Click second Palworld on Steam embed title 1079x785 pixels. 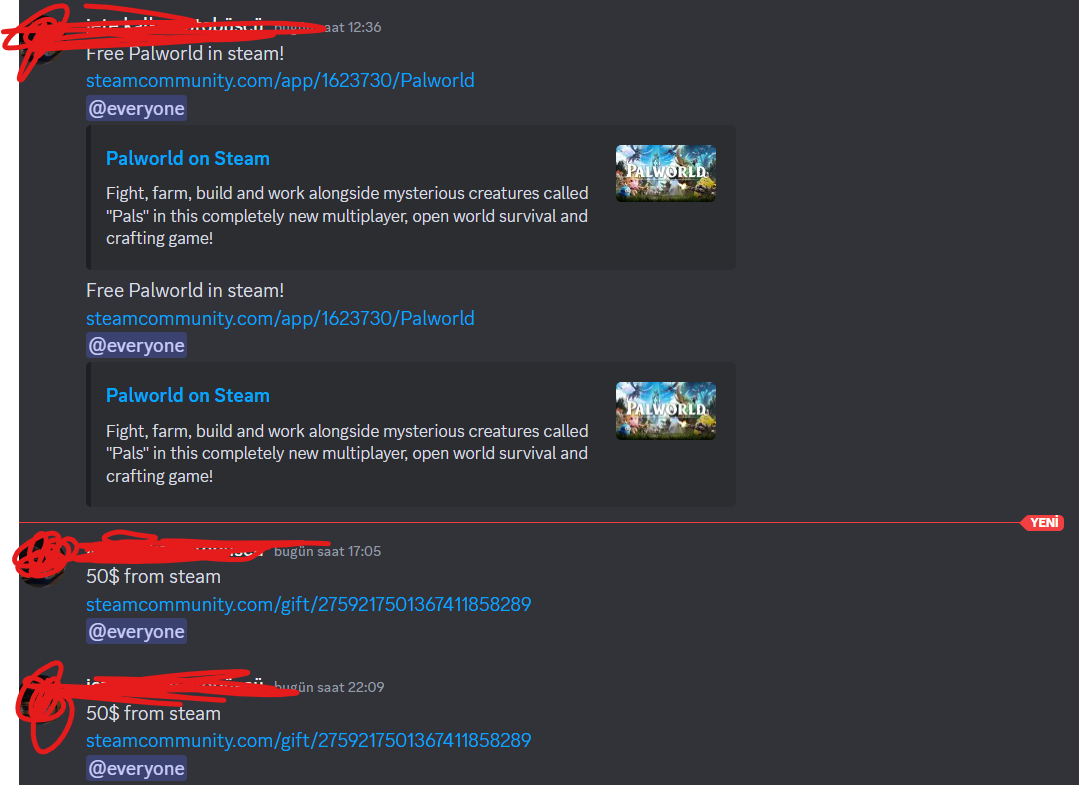[188, 396]
